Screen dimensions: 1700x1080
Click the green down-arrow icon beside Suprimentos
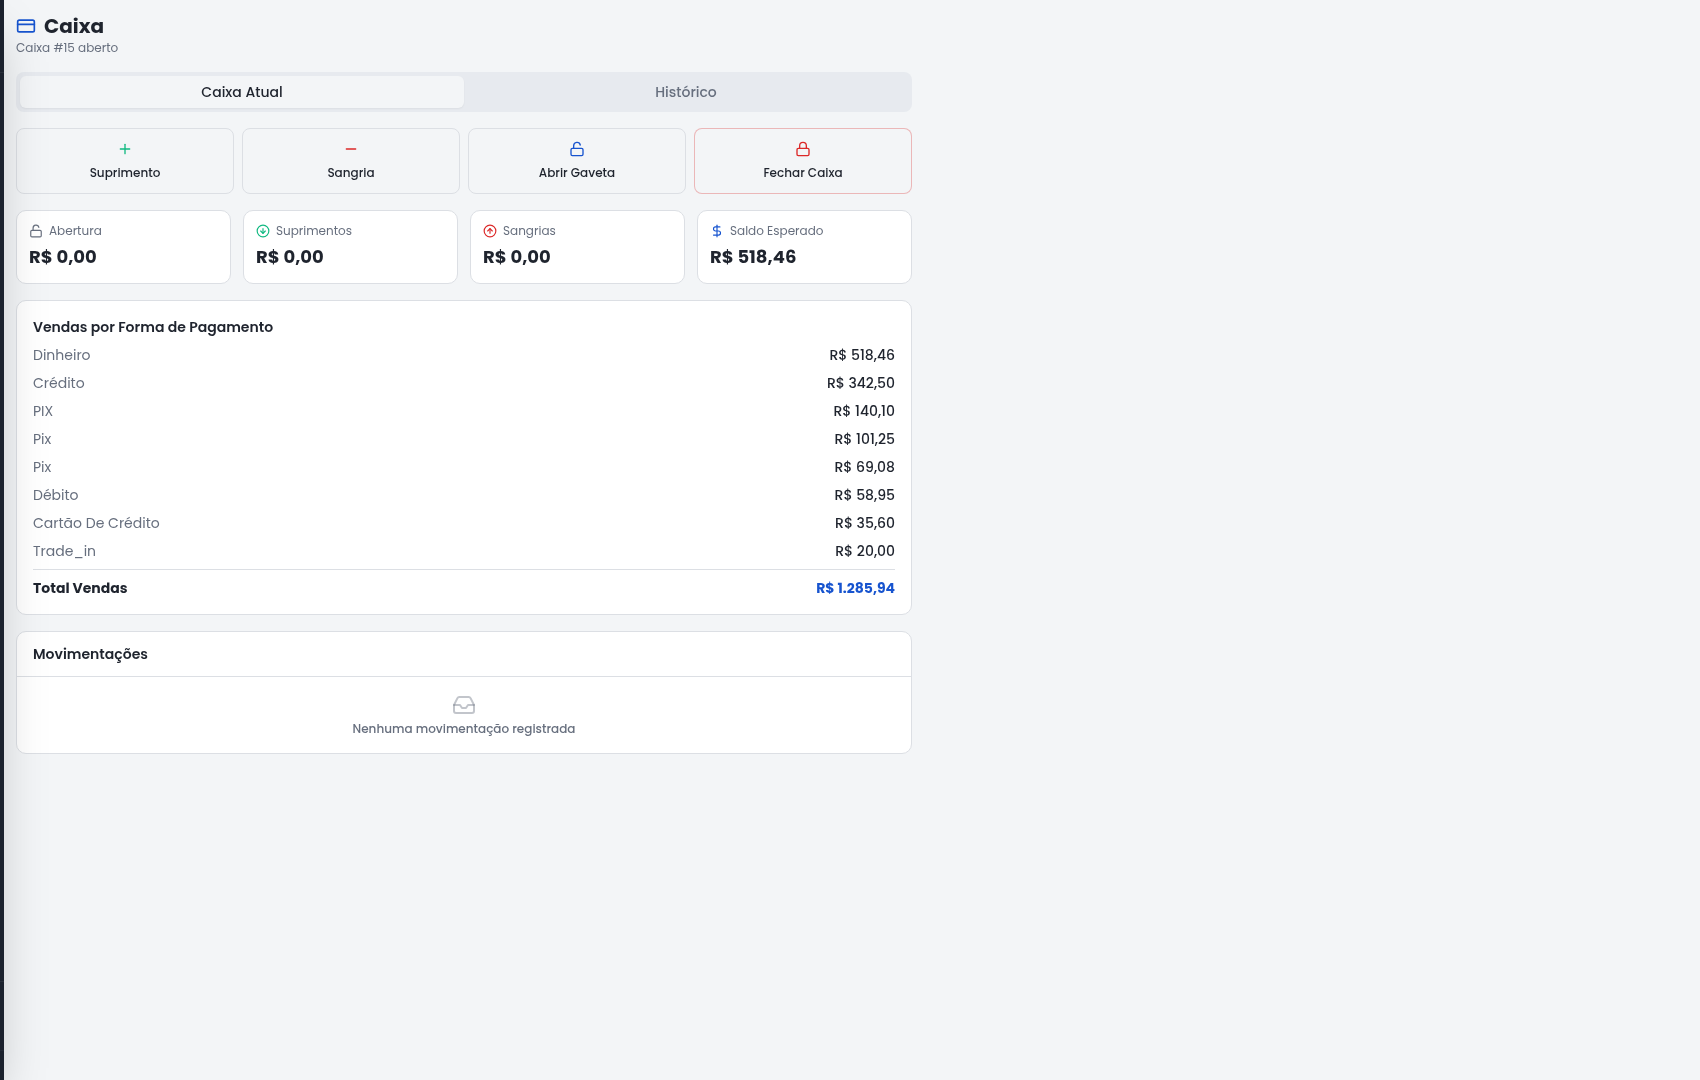(263, 231)
